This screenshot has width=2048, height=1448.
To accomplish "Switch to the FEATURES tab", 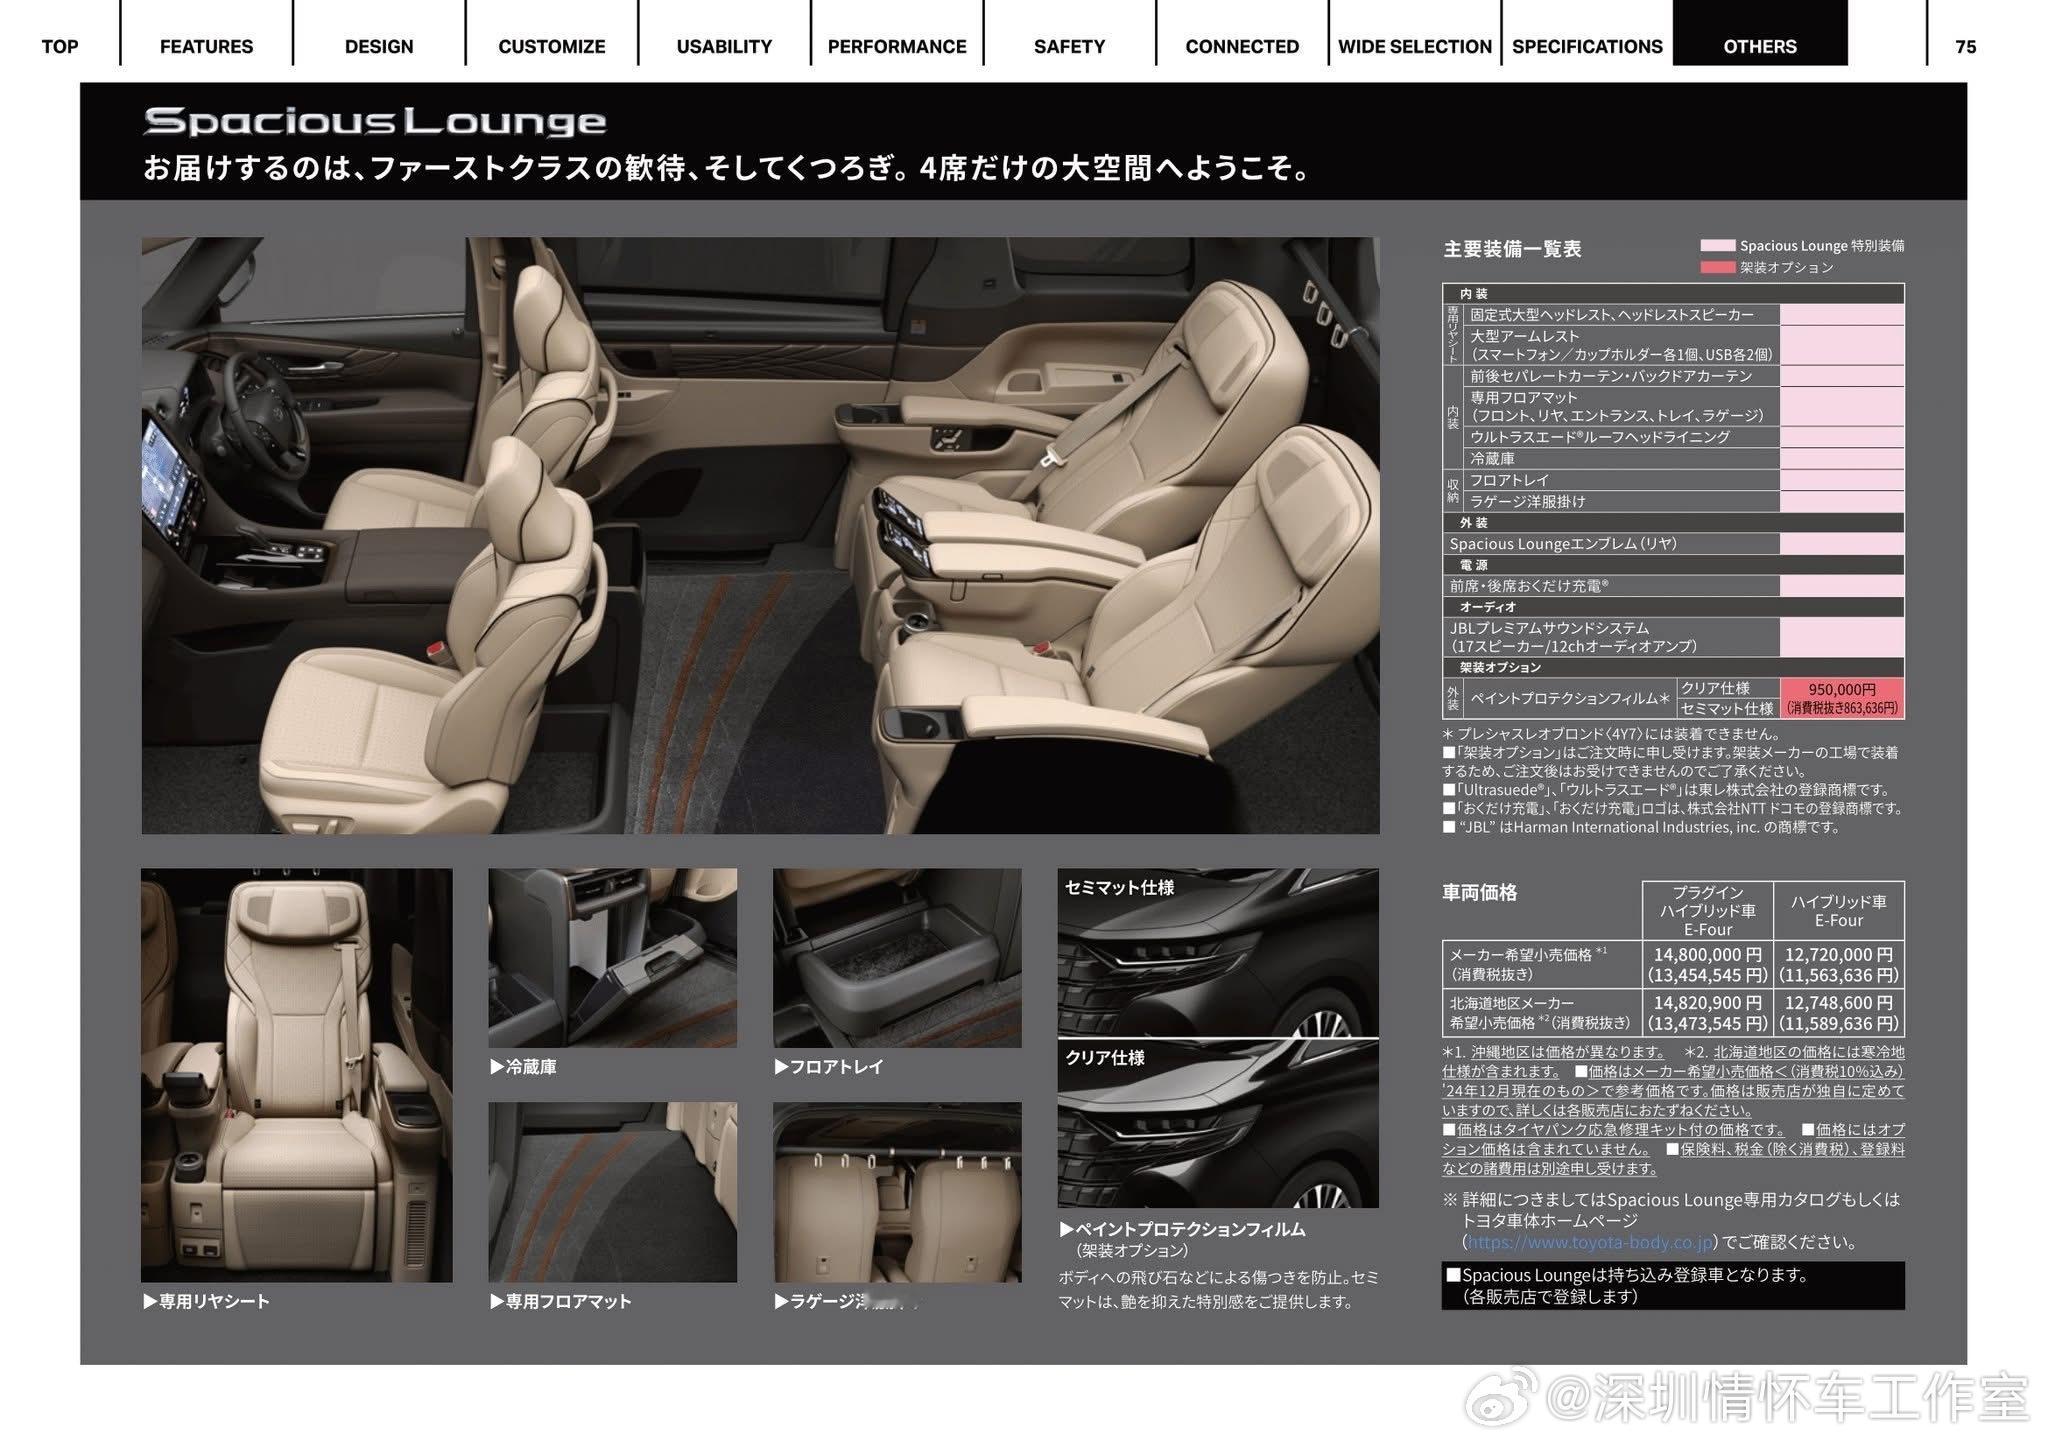I will [206, 46].
